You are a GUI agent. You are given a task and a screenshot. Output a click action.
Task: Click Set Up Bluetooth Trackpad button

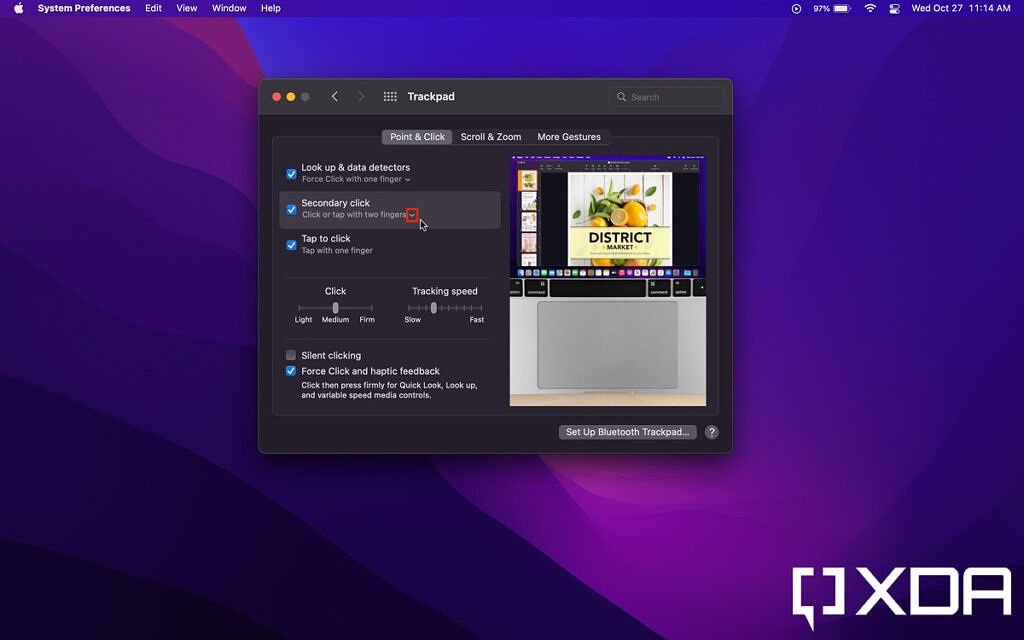tap(627, 432)
